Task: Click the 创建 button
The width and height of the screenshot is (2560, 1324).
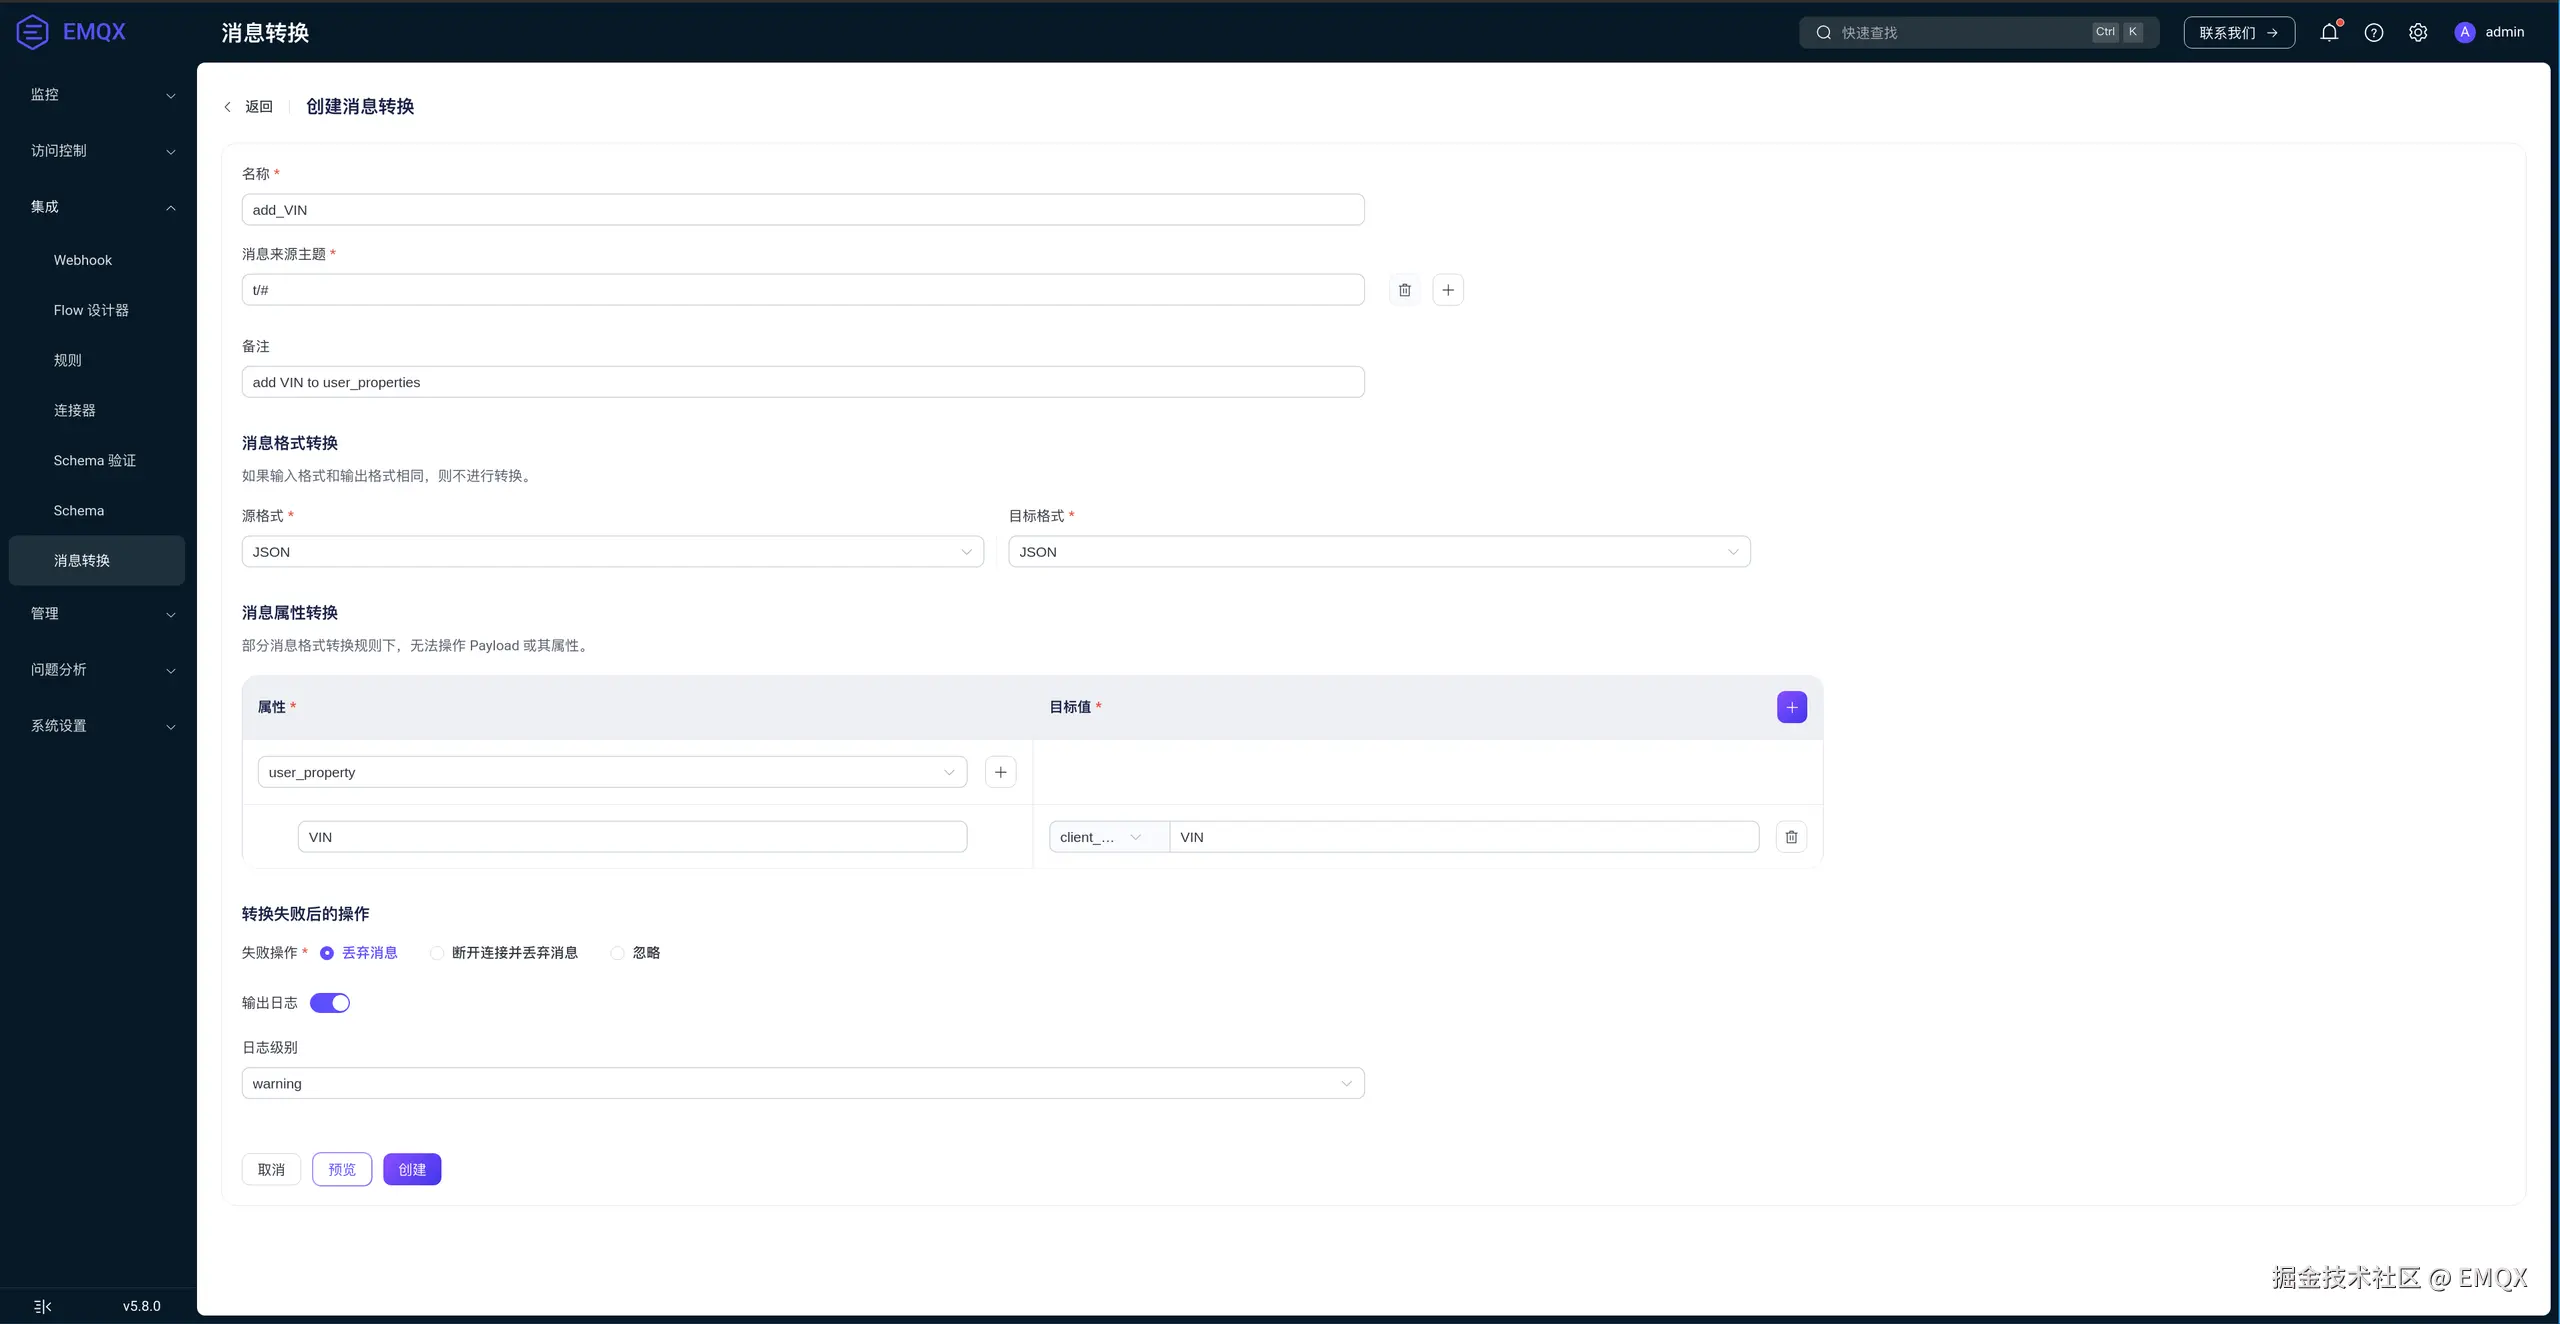Action: tap(412, 1169)
